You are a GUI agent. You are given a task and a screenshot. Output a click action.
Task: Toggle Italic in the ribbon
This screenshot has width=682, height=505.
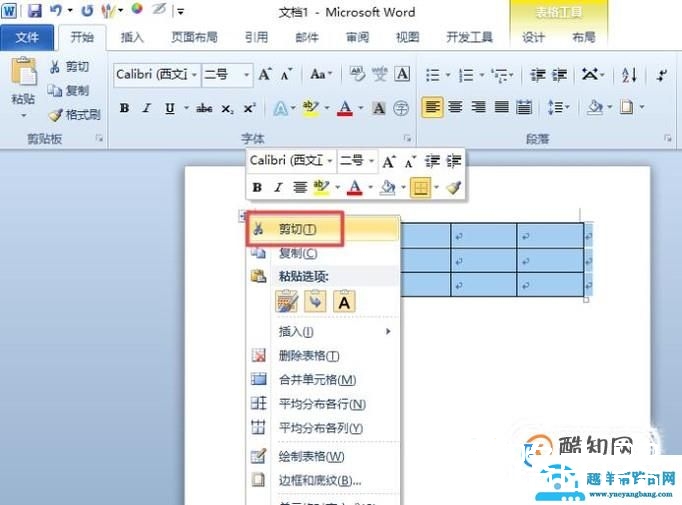(x=147, y=108)
